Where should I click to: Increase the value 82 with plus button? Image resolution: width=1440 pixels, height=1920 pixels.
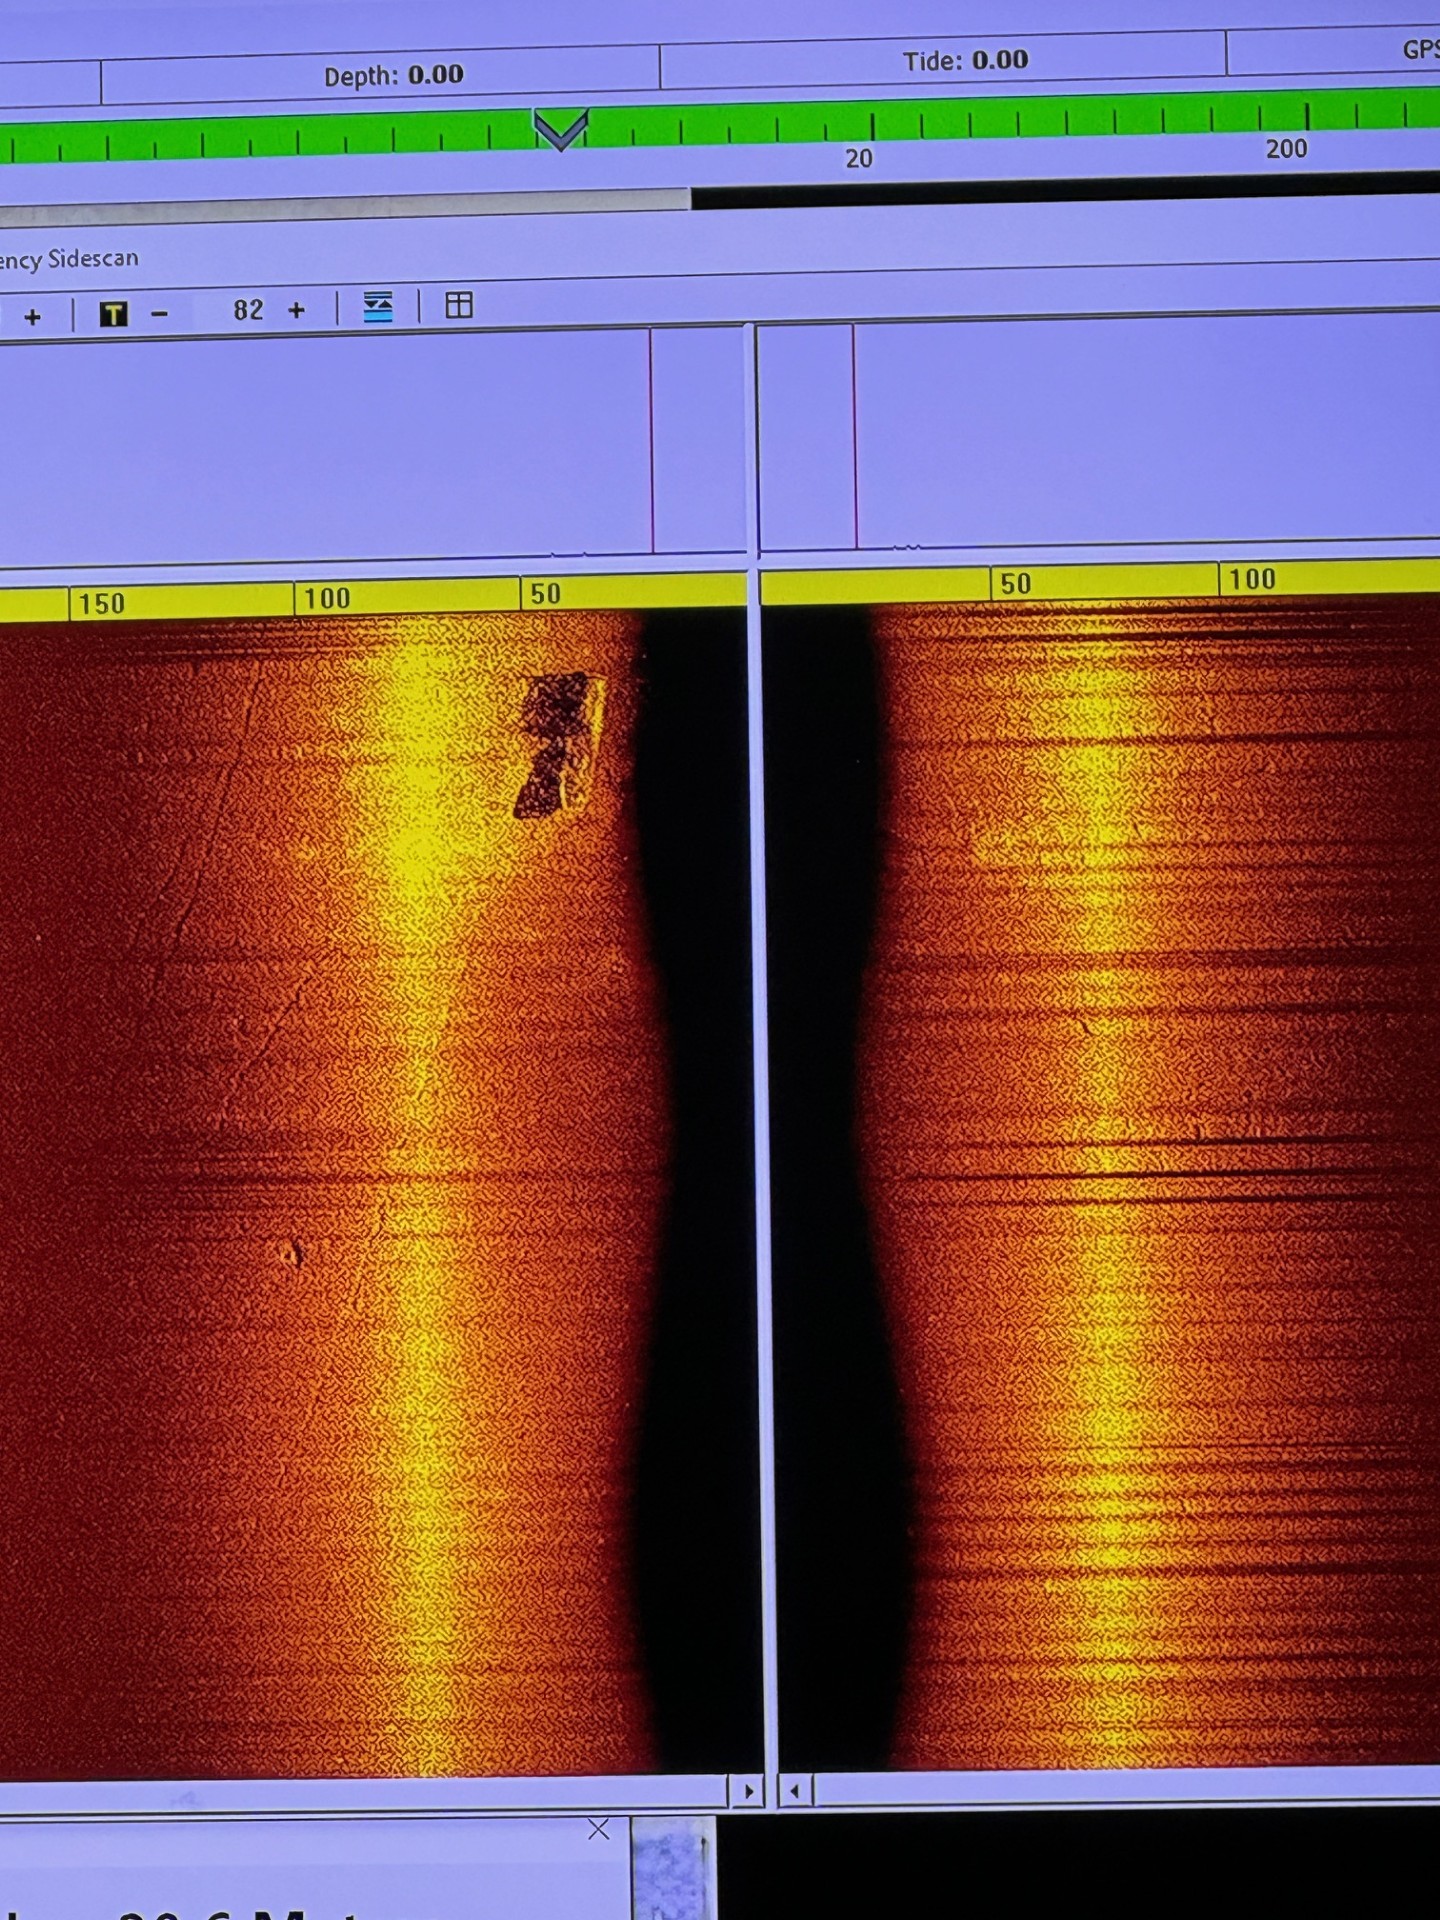[296, 311]
